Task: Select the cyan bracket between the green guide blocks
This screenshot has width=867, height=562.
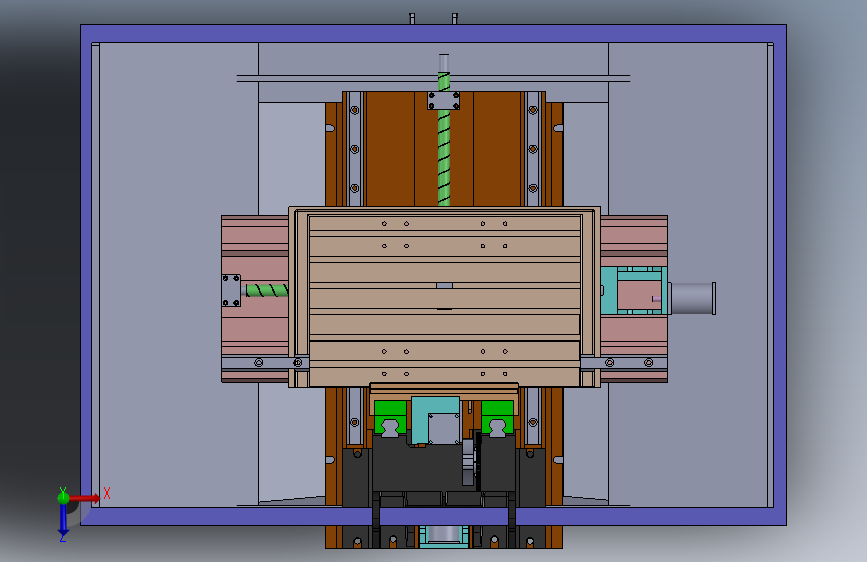Action: tap(436, 420)
